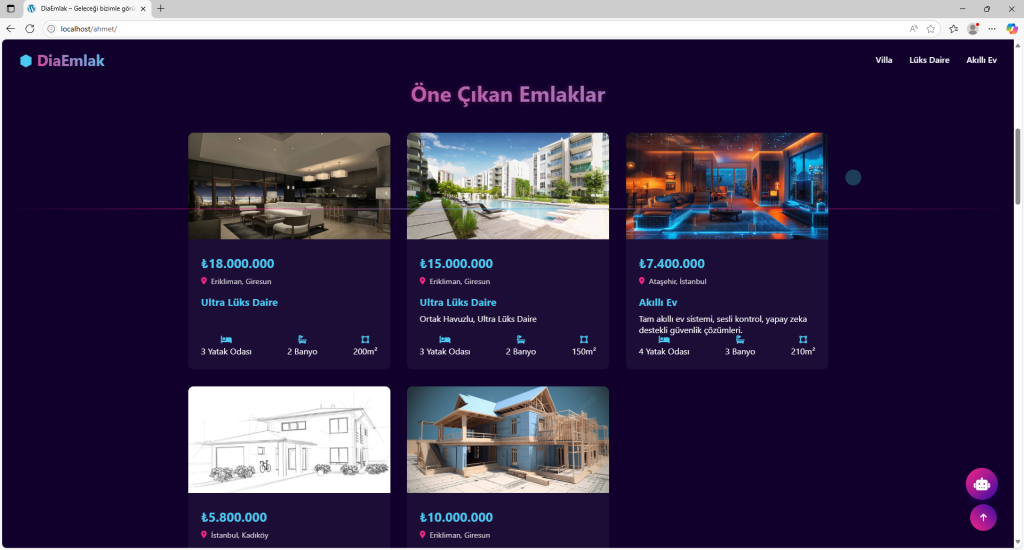Click the 3 Banyo text
Viewport: 1024px width, 550px height.
pos(740,351)
